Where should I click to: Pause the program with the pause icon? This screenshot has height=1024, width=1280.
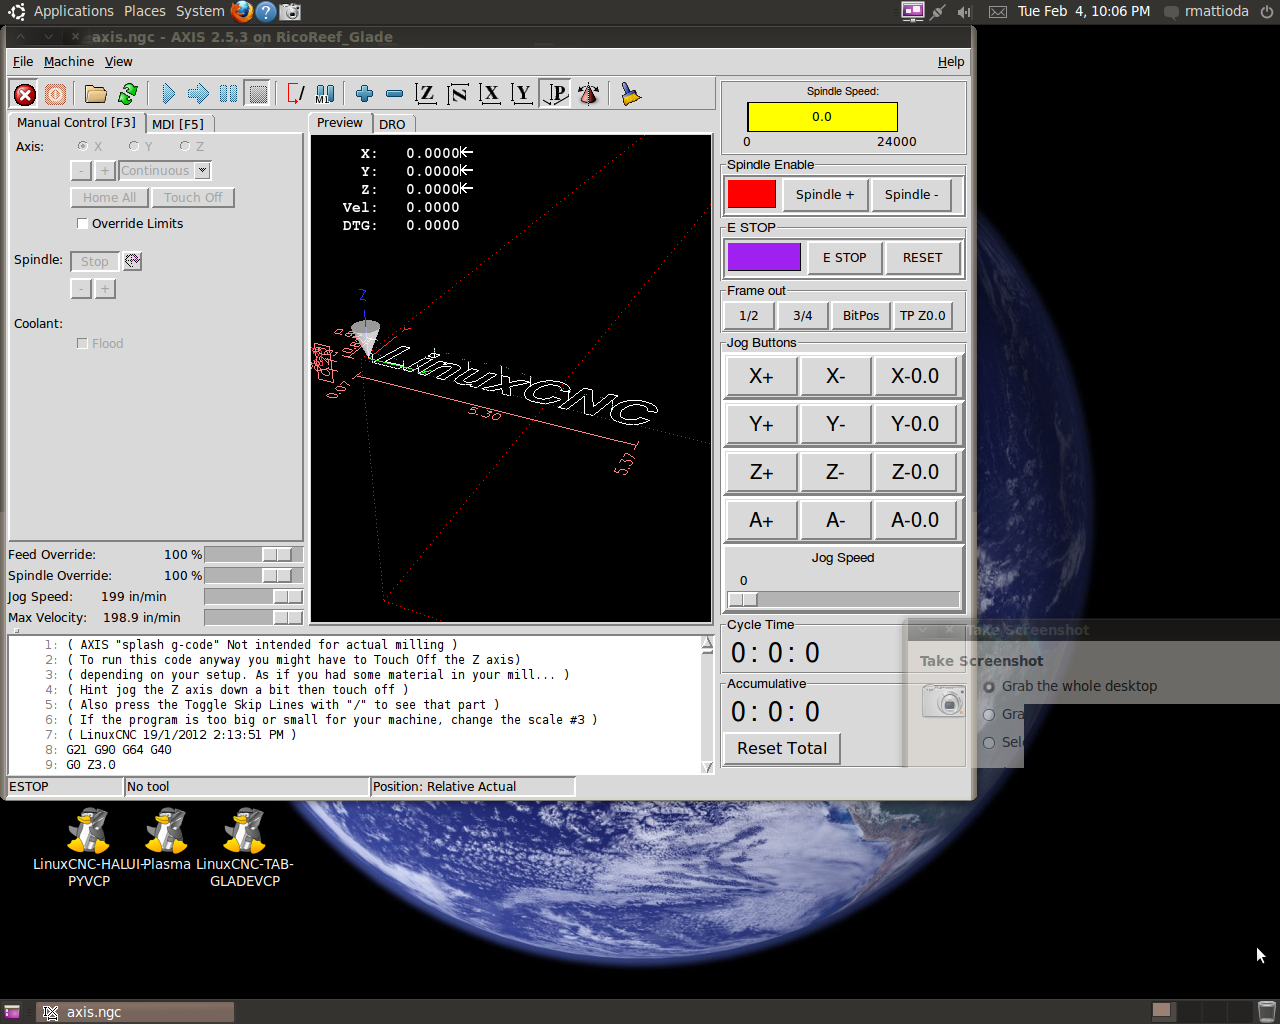228,94
